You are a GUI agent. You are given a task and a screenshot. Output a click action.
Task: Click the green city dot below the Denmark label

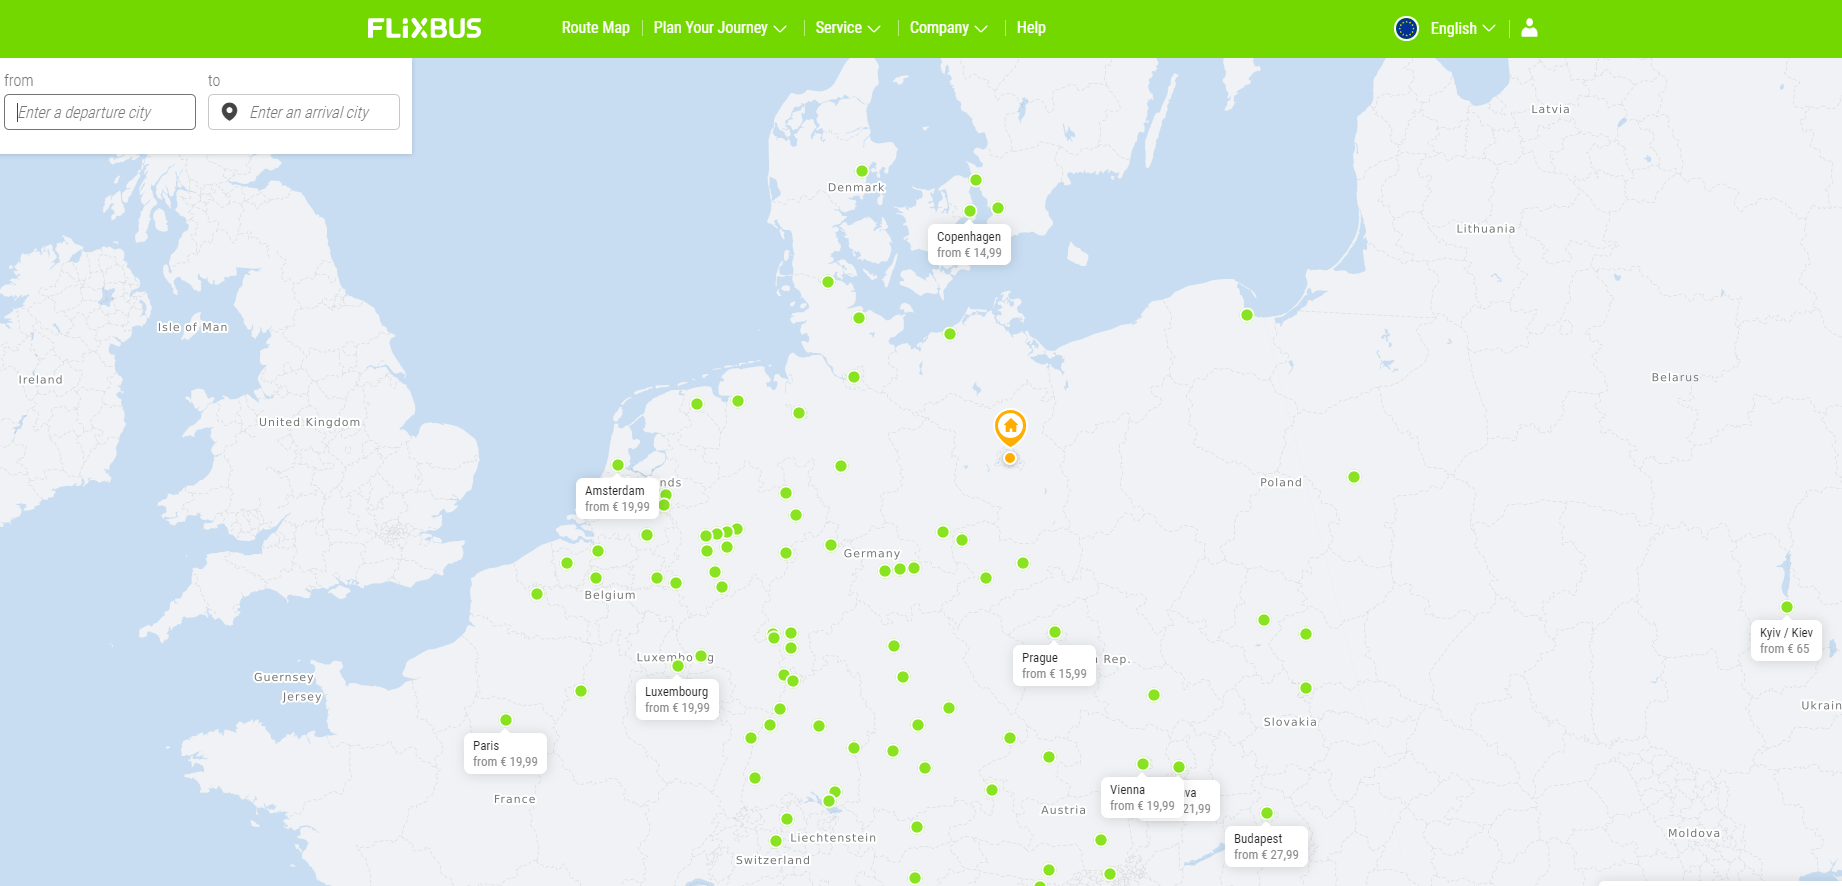point(827,282)
